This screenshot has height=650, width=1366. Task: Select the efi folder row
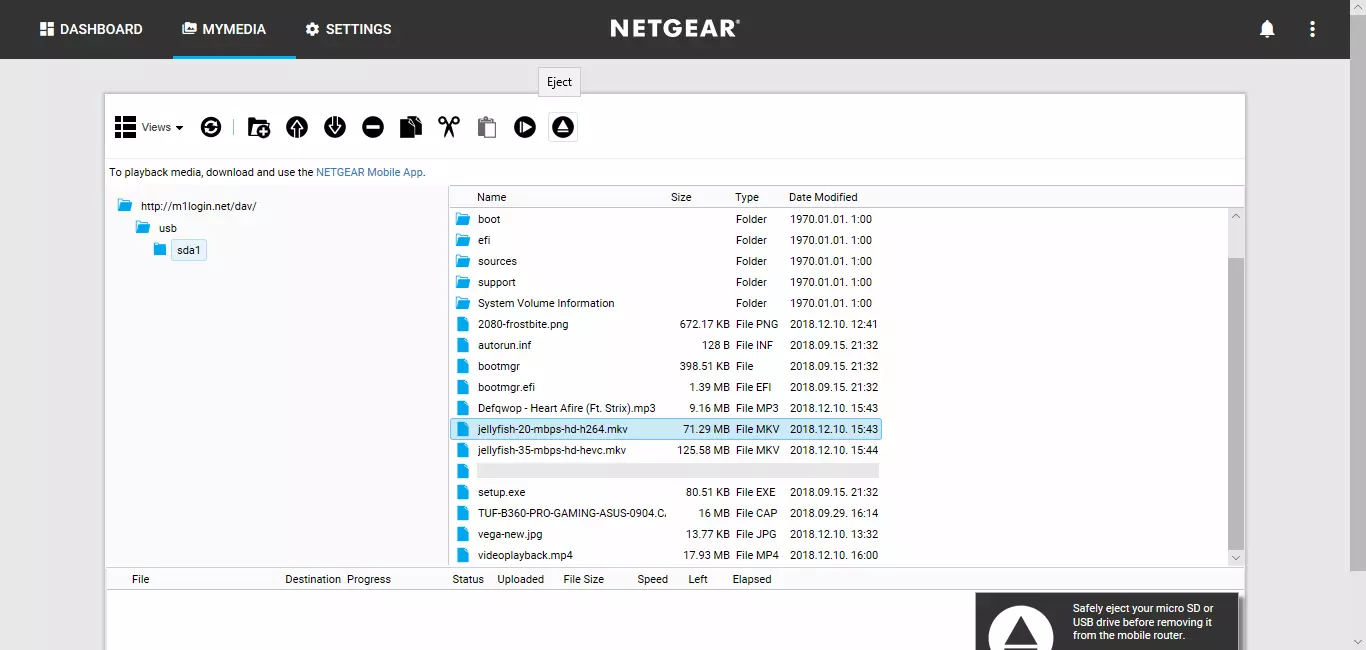click(666, 240)
